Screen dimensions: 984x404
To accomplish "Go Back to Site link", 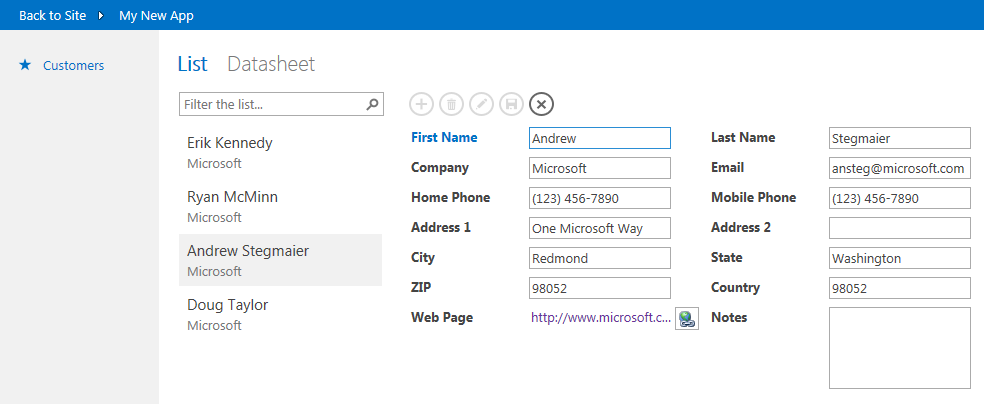I will coord(52,15).
